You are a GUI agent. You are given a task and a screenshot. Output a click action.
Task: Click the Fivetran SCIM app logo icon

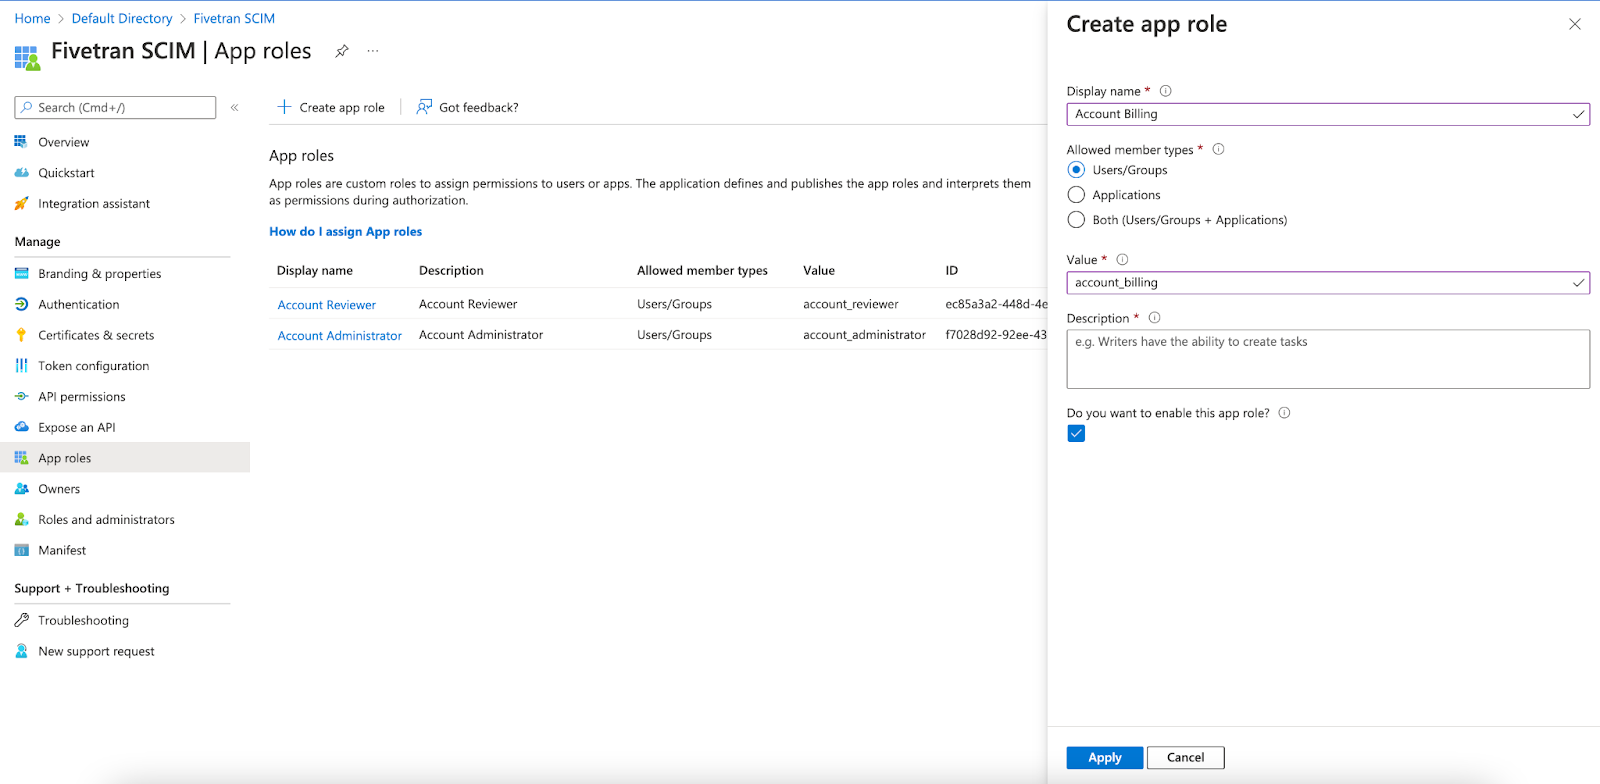click(27, 57)
